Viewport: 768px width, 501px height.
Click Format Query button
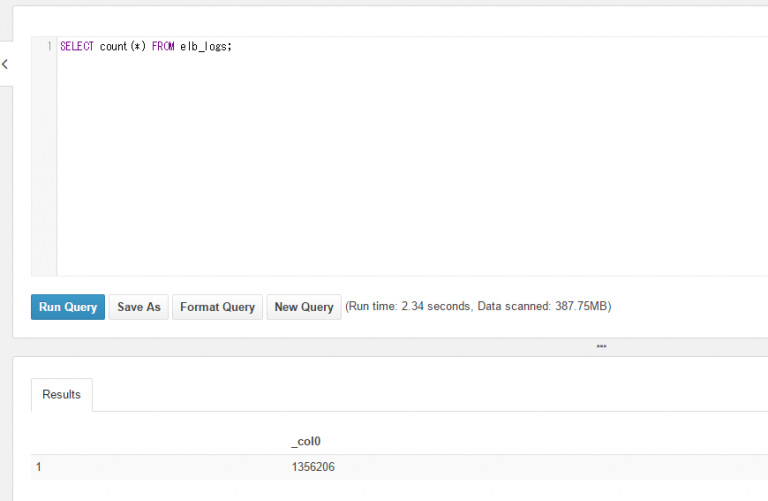tap(217, 307)
